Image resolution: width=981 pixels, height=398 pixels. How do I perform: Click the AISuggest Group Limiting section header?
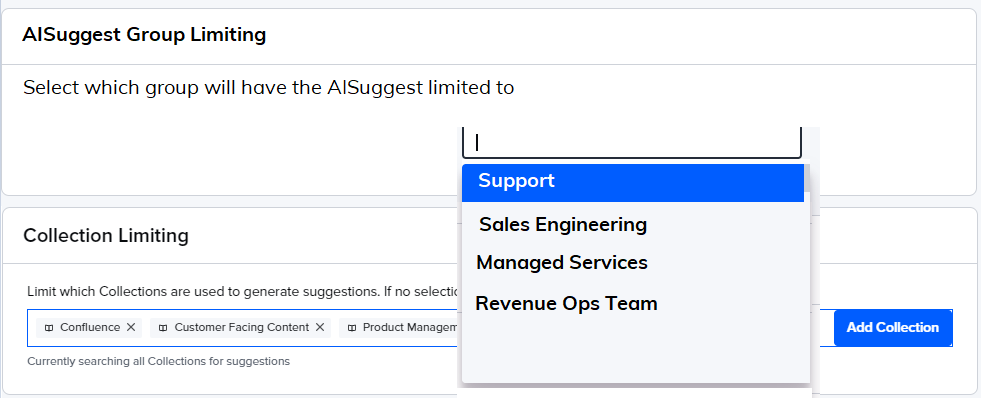[145, 34]
